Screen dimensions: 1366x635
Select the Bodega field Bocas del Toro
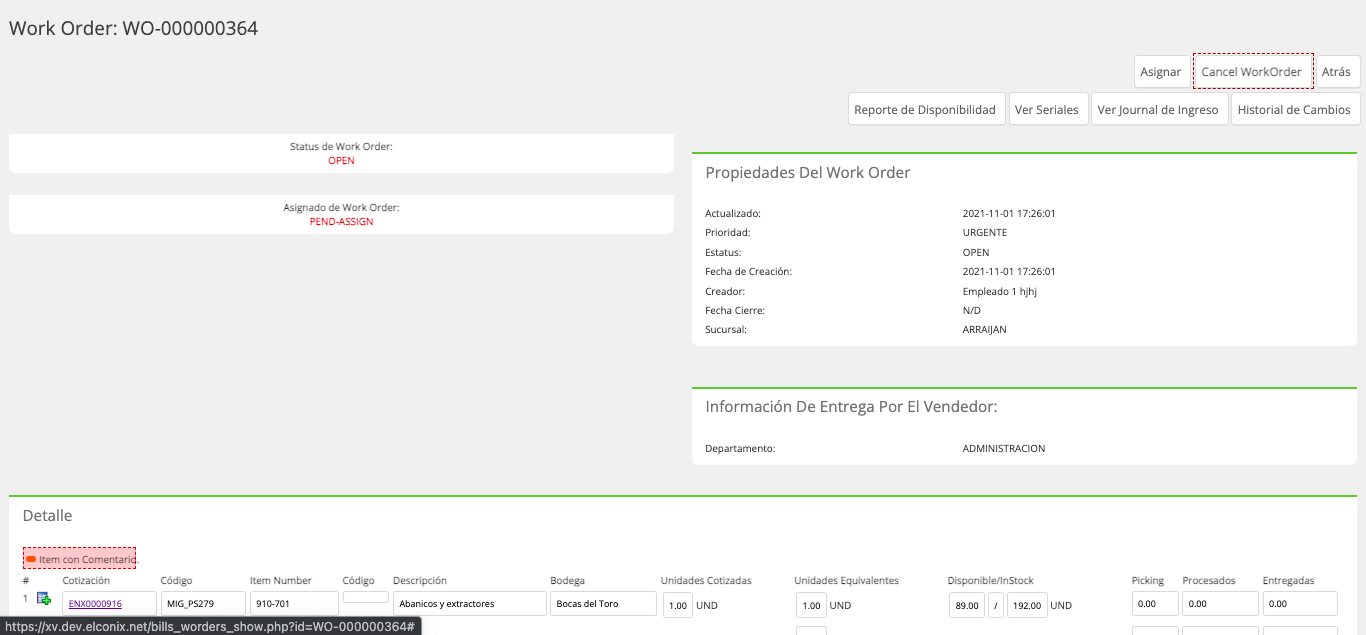[603, 604]
